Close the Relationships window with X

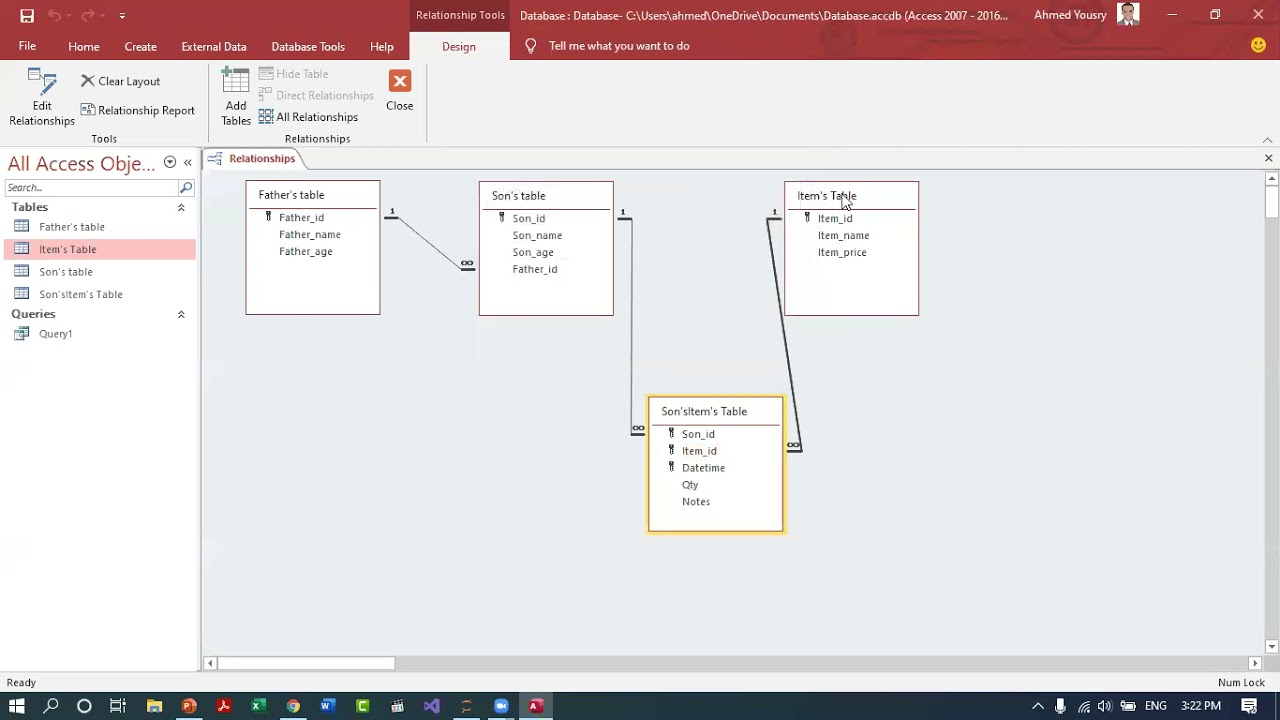pos(1268,158)
